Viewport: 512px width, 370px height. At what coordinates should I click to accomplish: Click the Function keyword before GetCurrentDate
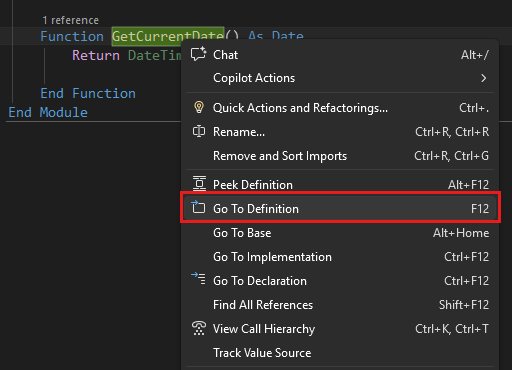[72, 36]
